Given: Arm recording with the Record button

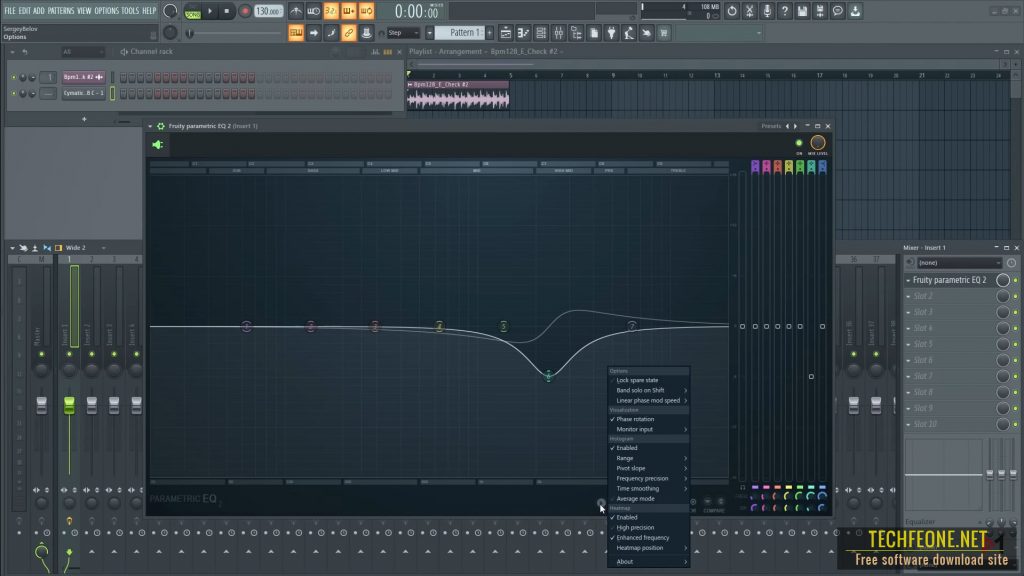Looking at the screenshot, I should (x=245, y=11).
